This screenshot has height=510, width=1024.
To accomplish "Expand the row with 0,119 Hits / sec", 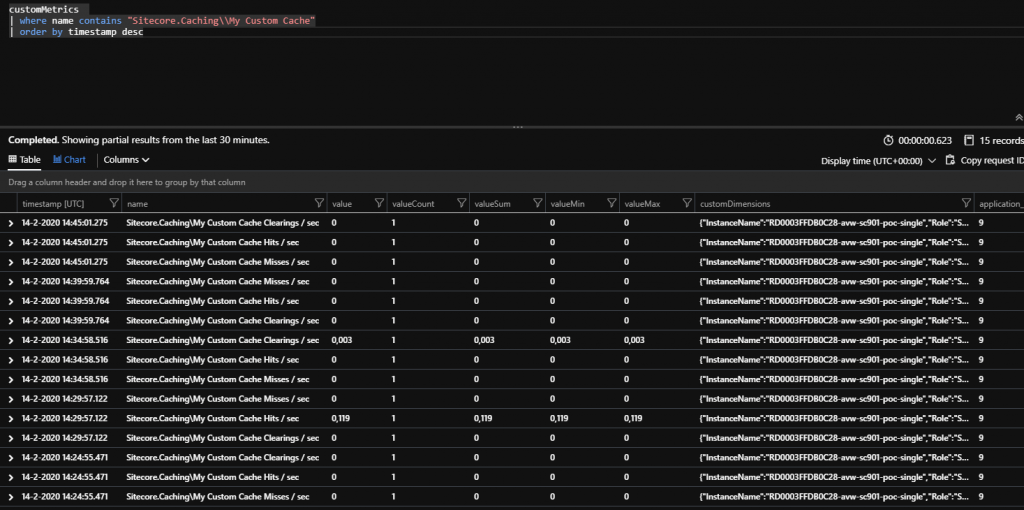I will [11, 418].
